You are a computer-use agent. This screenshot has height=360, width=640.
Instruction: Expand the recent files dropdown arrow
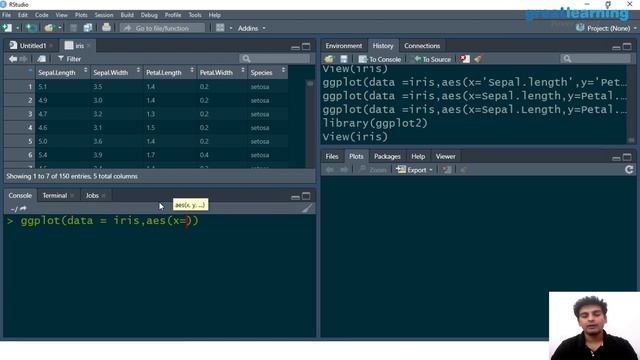pyautogui.click(x=60, y=28)
